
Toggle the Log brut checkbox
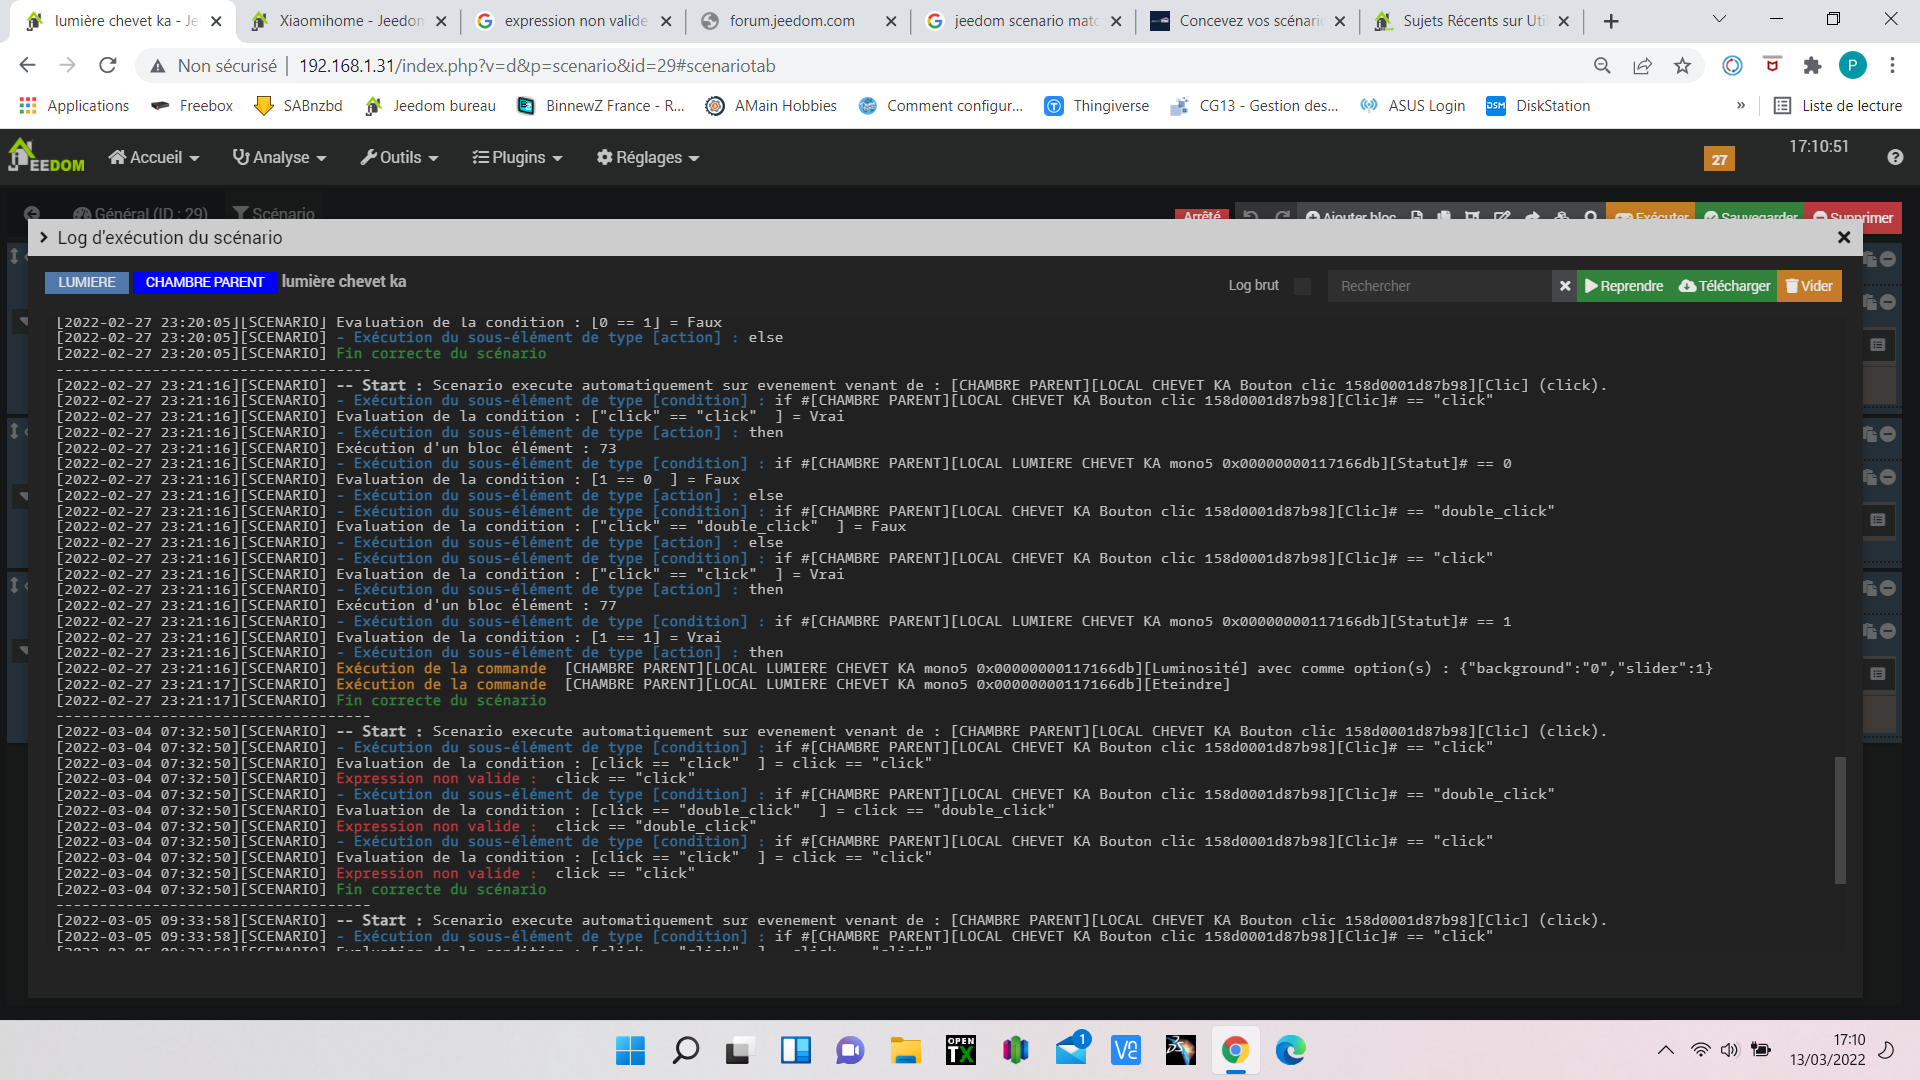[x=1302, y=286]
